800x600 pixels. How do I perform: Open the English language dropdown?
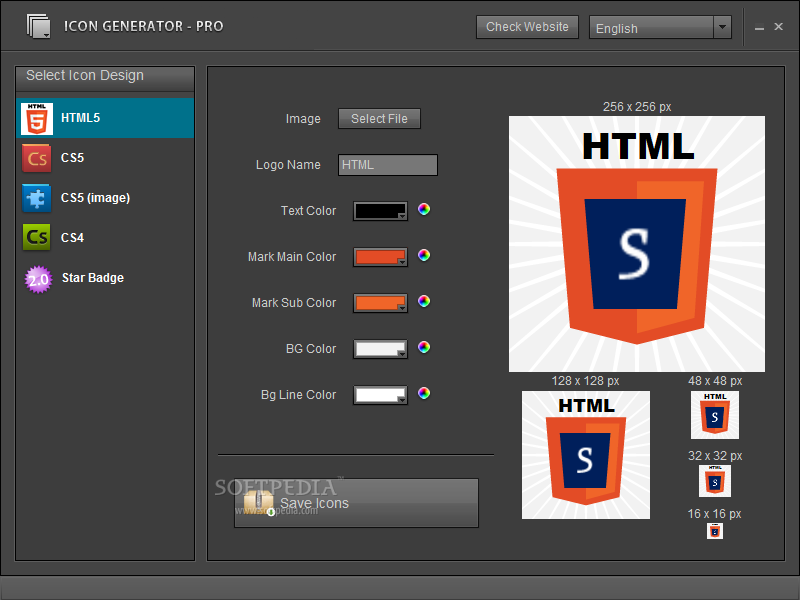tap(650, 27)
